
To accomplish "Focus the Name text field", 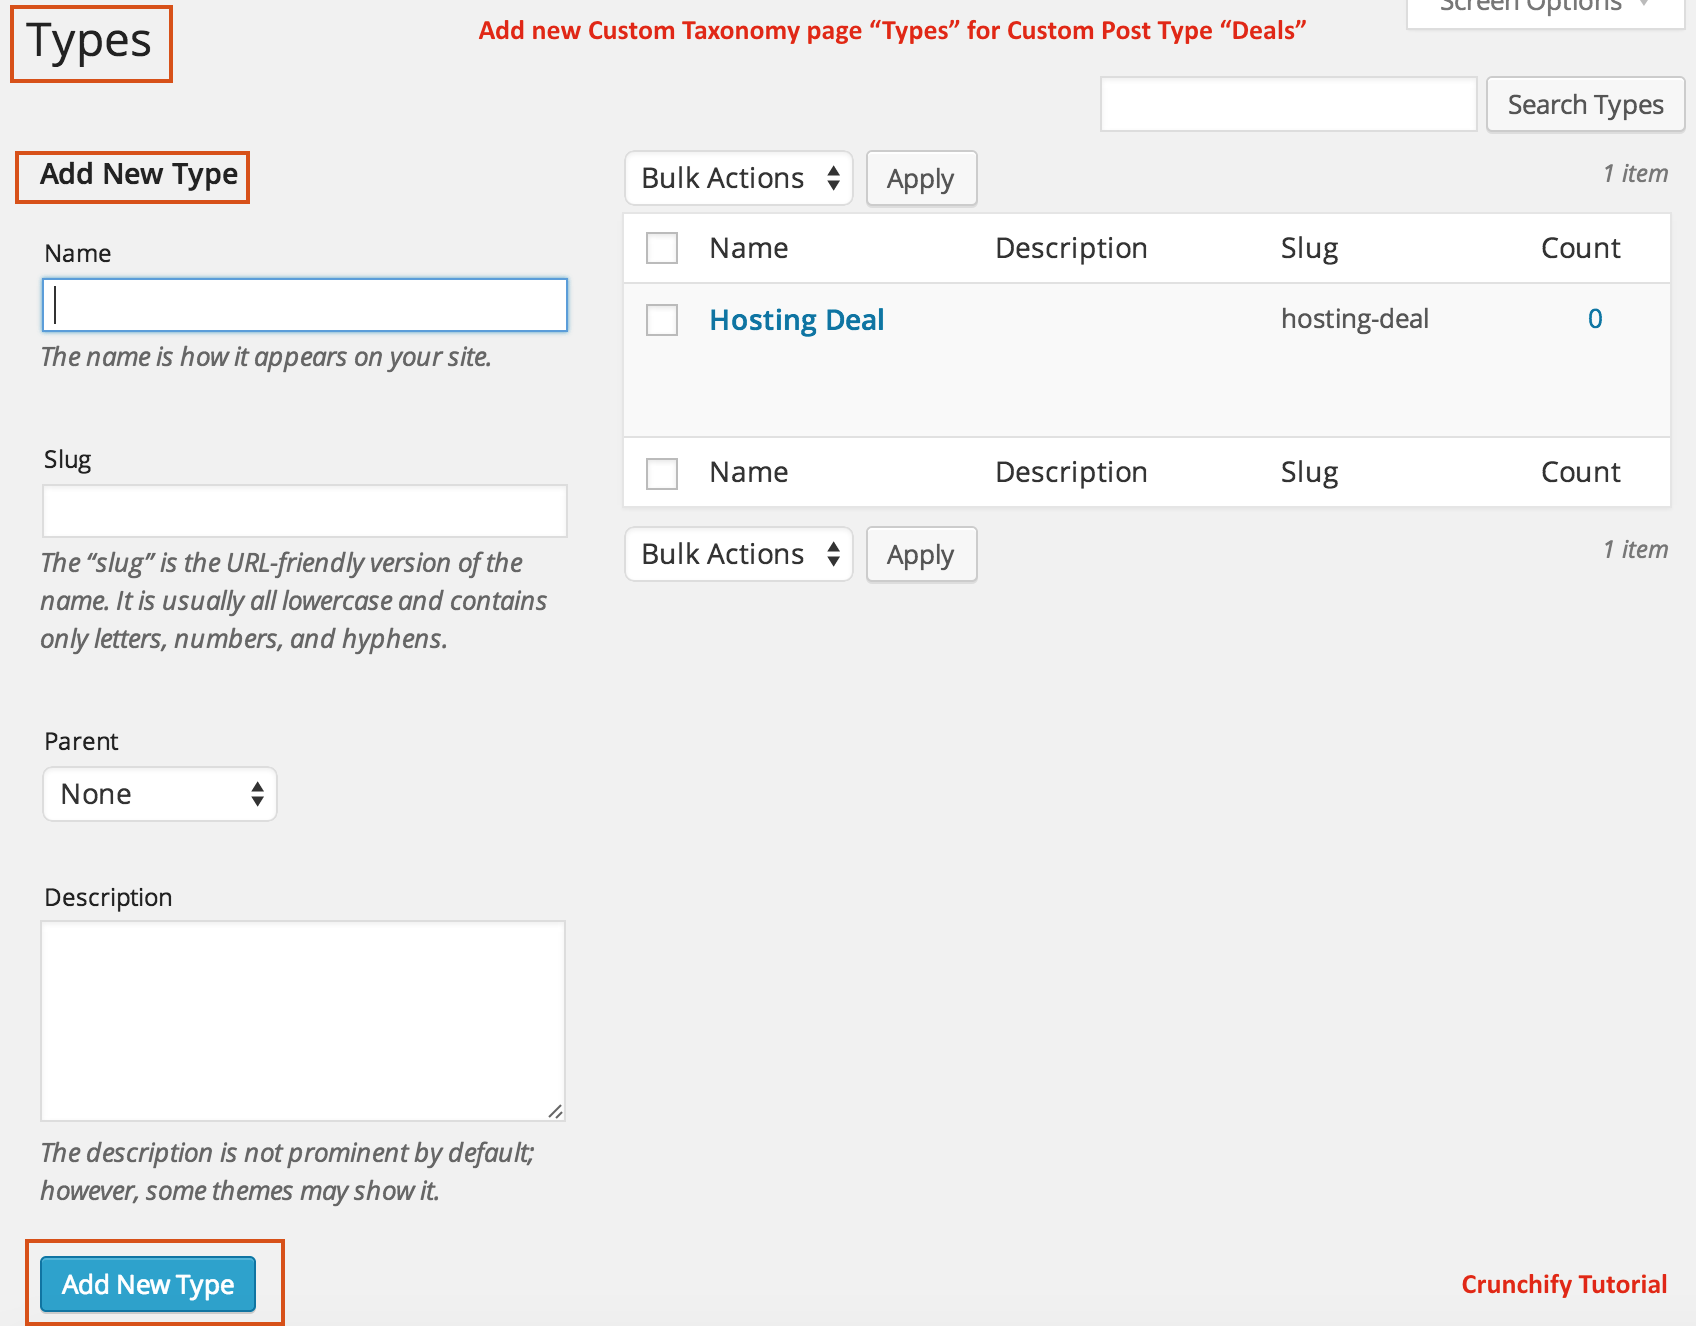I will click(x=305, y=305).
